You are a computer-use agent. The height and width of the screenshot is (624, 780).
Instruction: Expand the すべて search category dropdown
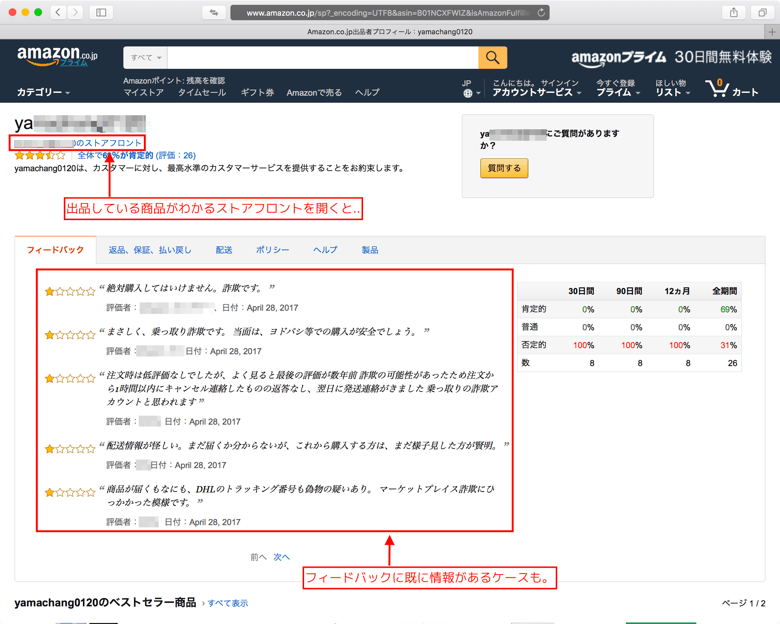pos(146,58)
